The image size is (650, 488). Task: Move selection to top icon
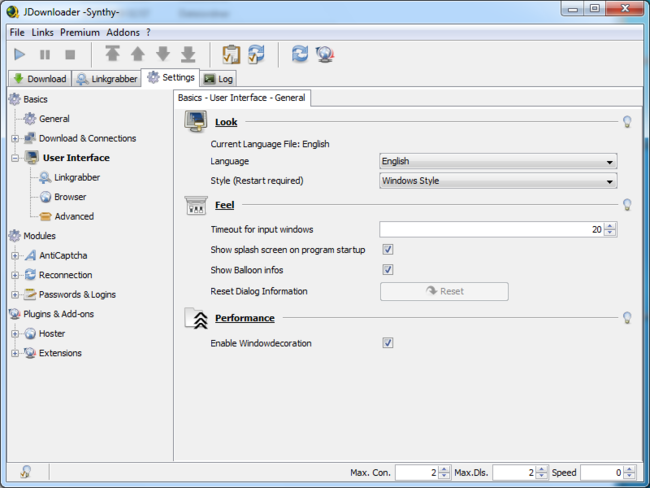[112, 54]
